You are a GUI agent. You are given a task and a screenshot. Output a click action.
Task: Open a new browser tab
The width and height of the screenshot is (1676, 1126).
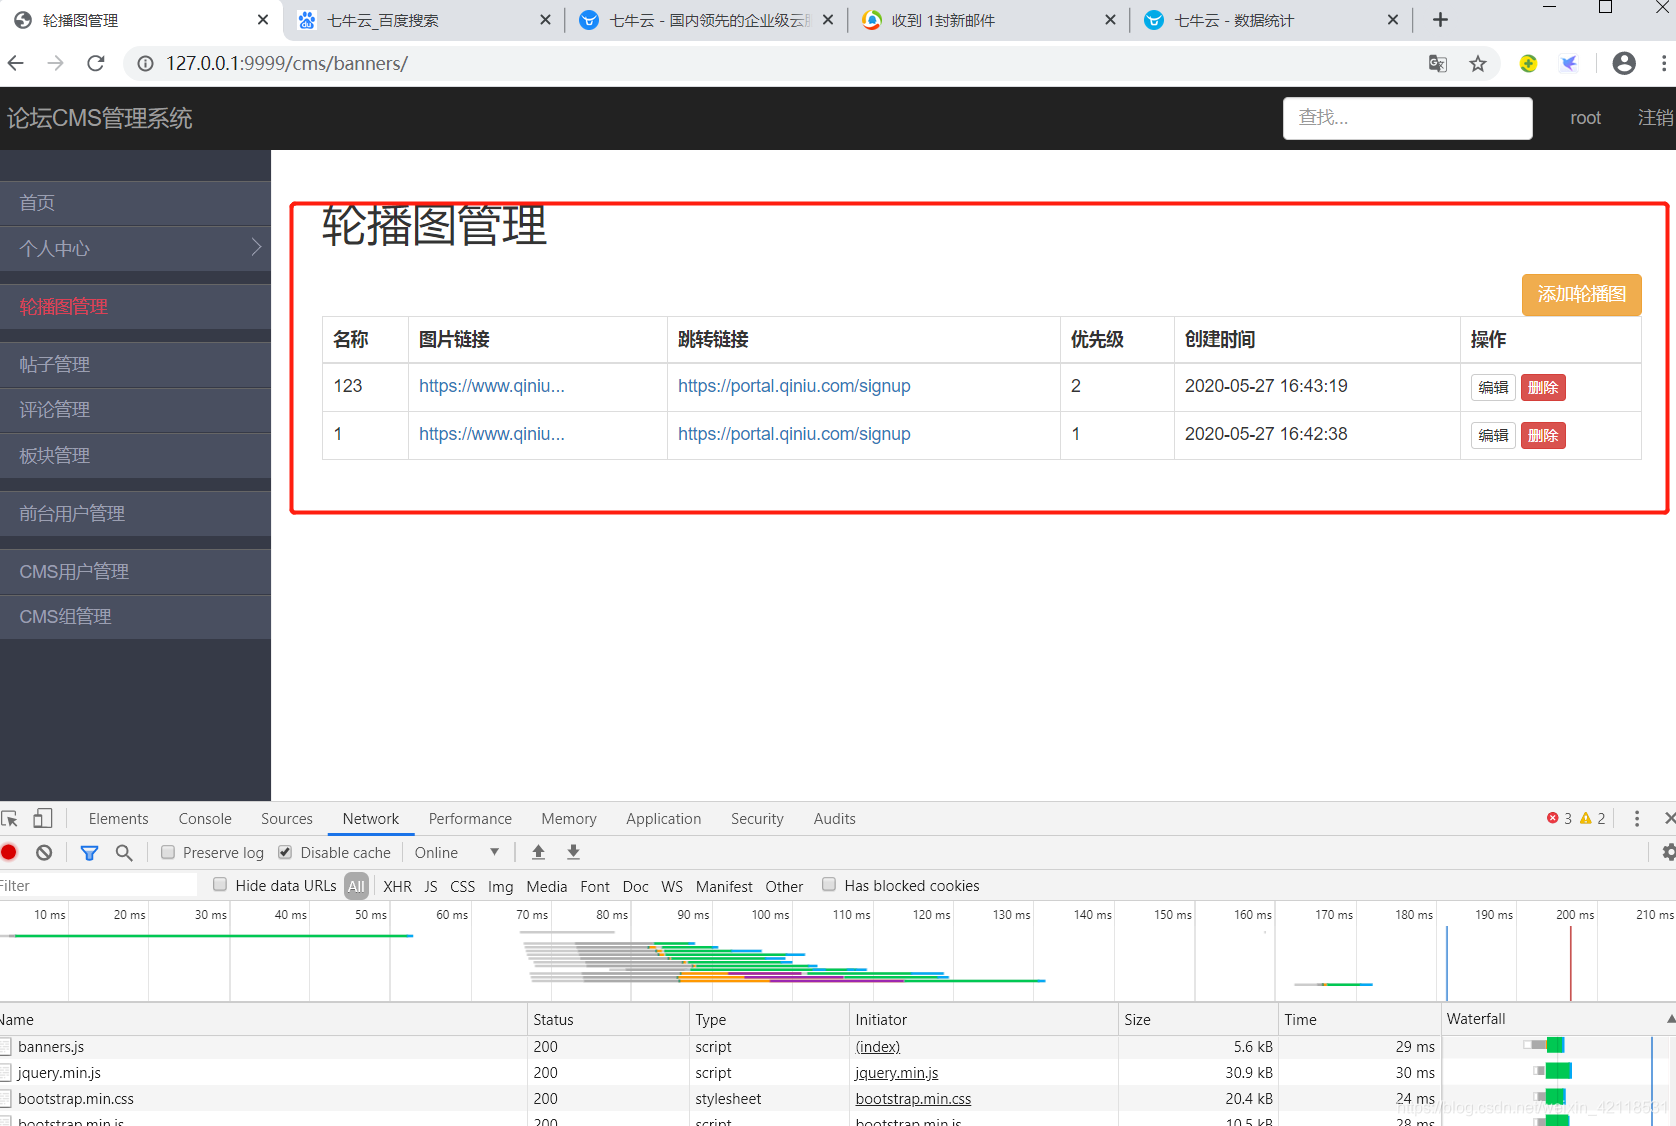[1440, 20]
